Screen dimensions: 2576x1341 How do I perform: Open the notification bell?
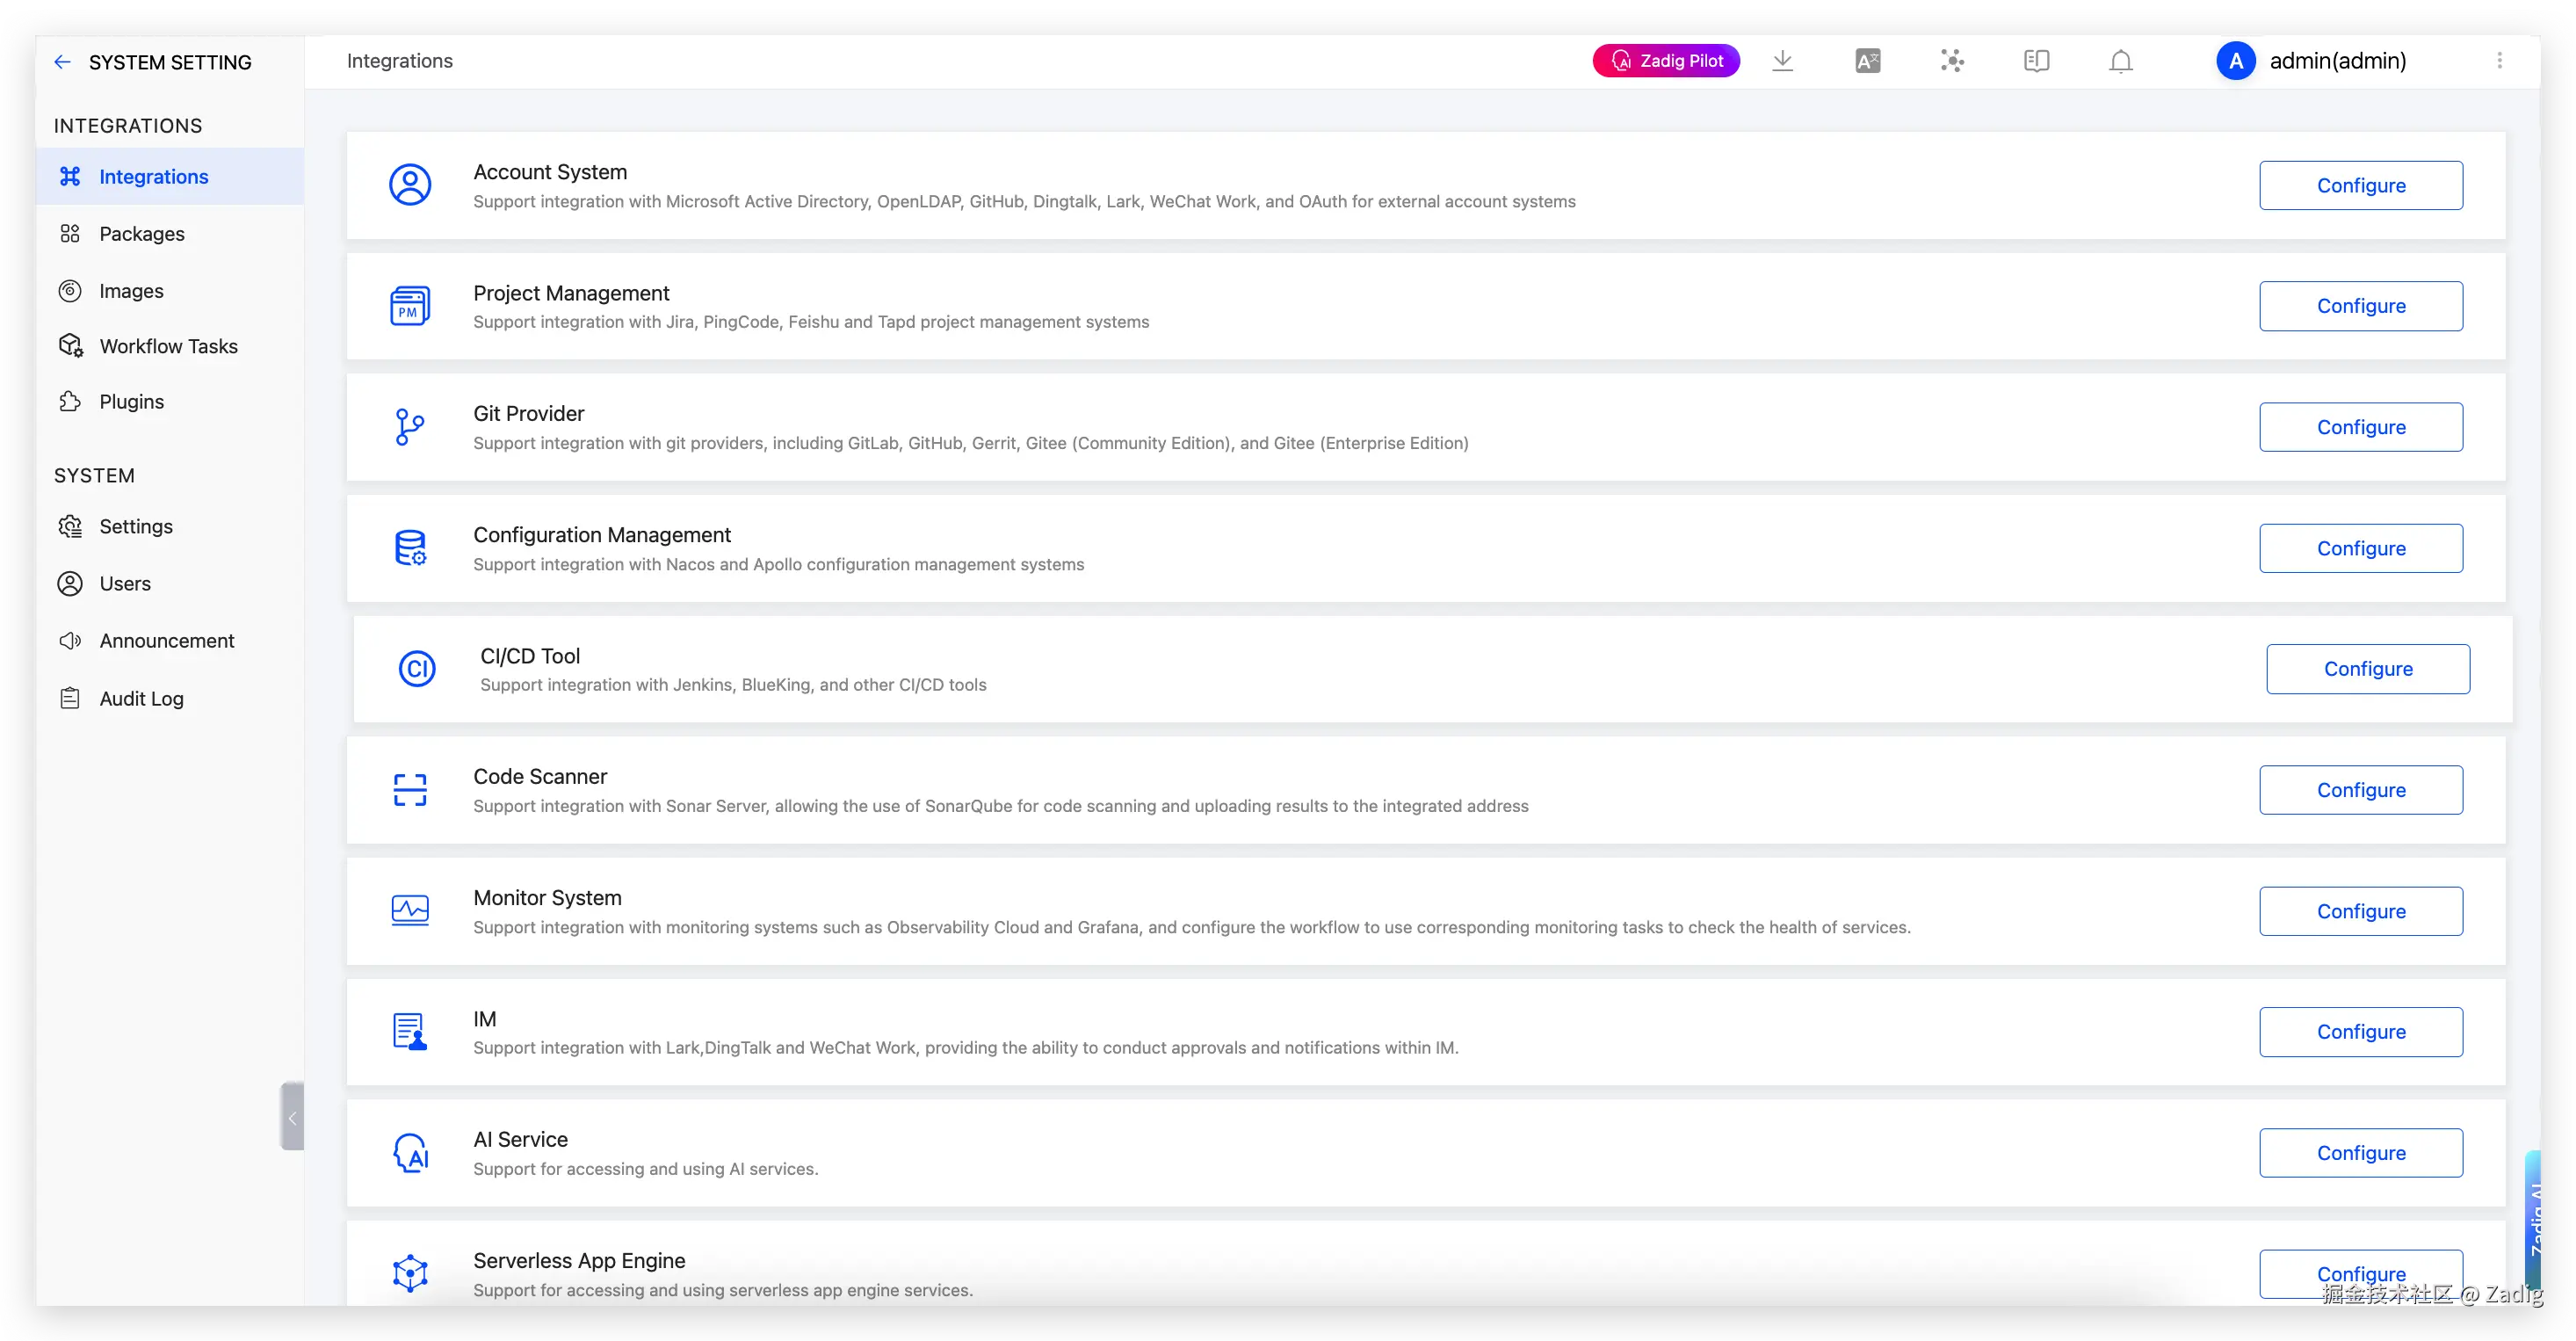tap(2120, 61)
